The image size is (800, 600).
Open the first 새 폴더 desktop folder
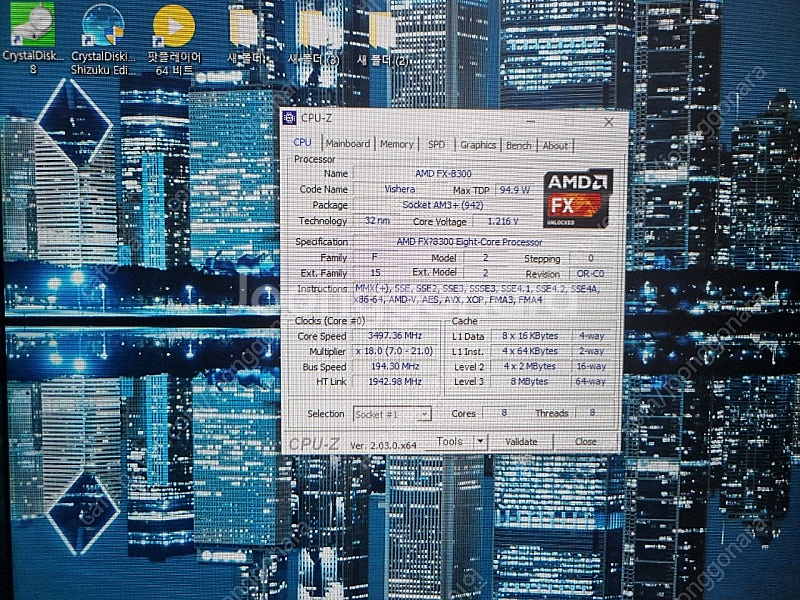(x=245, y=37)
